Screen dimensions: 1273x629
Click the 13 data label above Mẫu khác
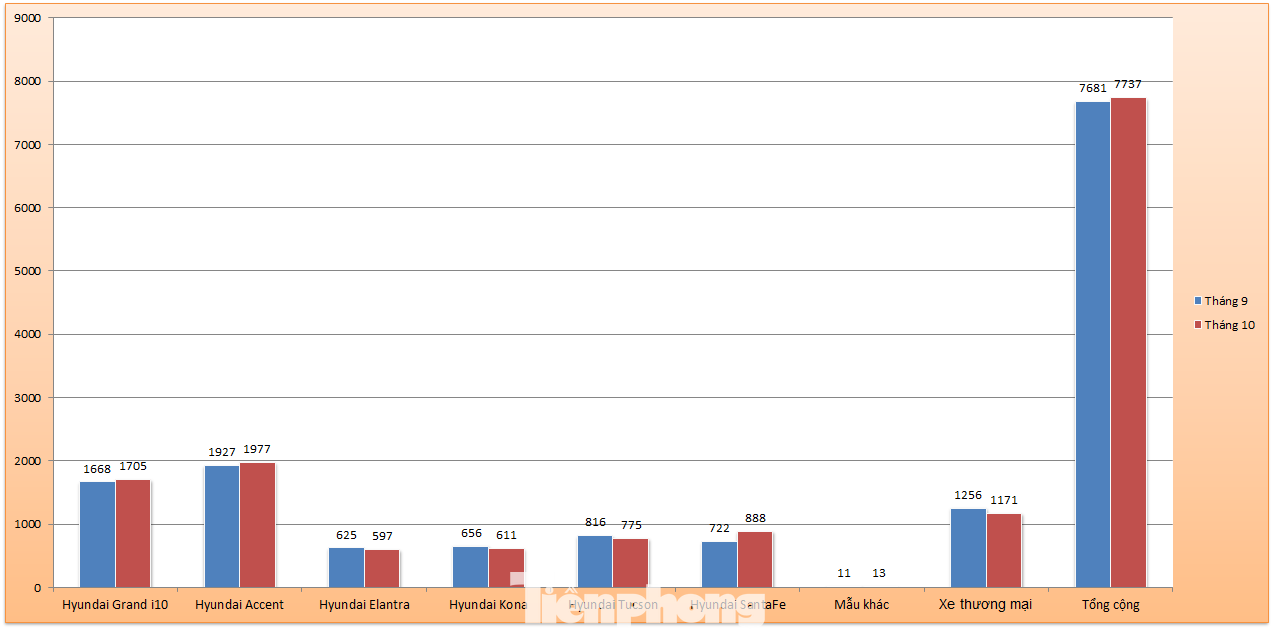[x=879, y=573]
